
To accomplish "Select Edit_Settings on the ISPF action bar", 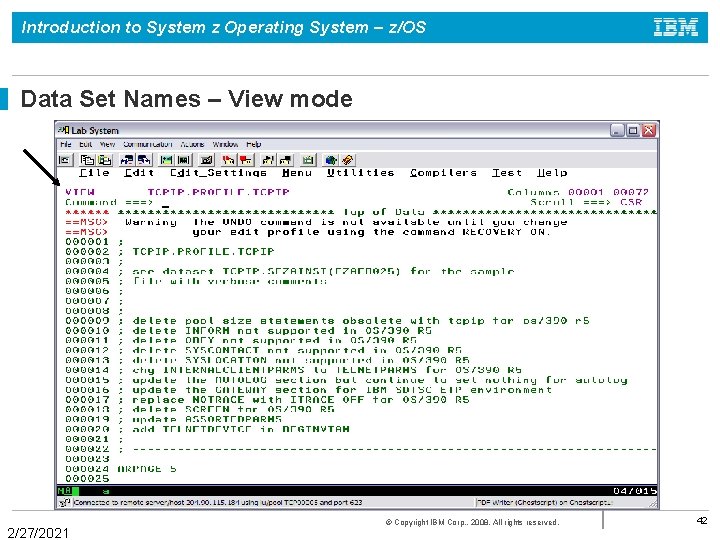I will coord(218,173).
